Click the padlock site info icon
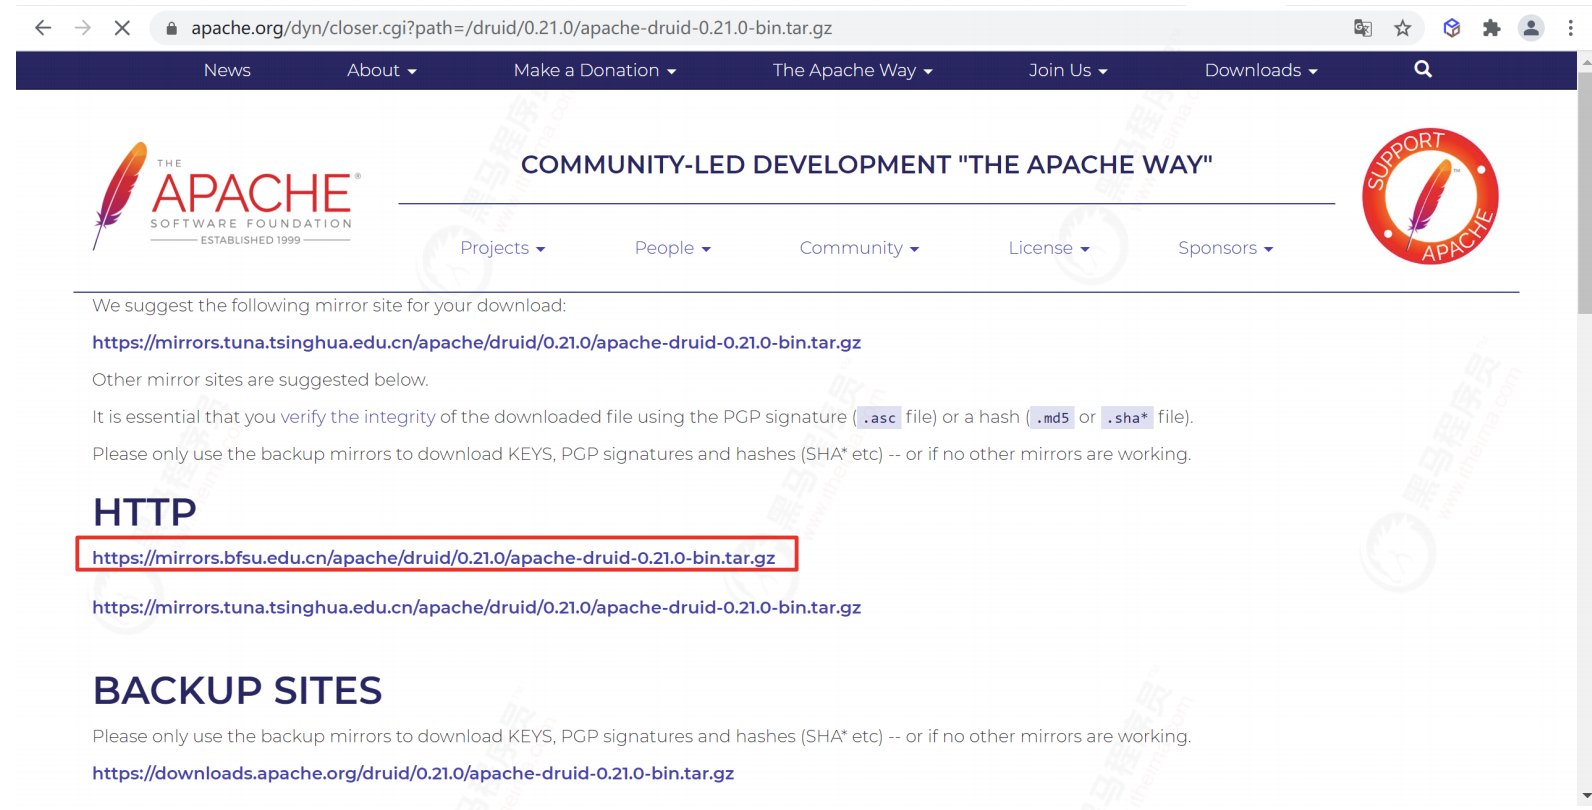 171,29
